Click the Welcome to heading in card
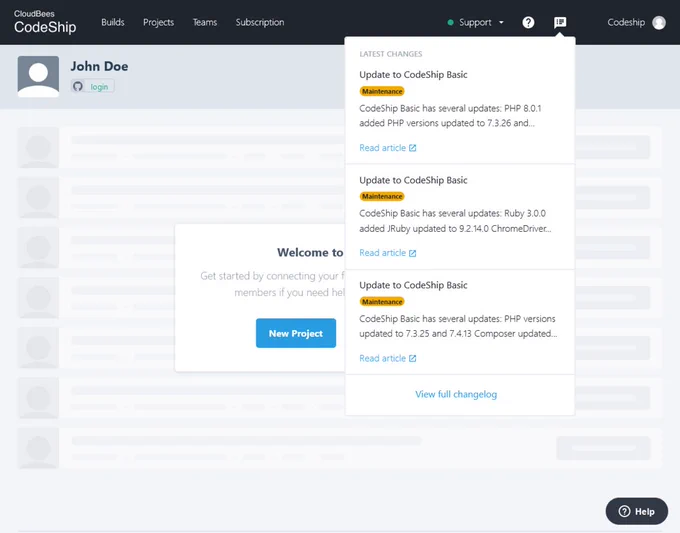The image size is (680, 533). coord(310,252)
